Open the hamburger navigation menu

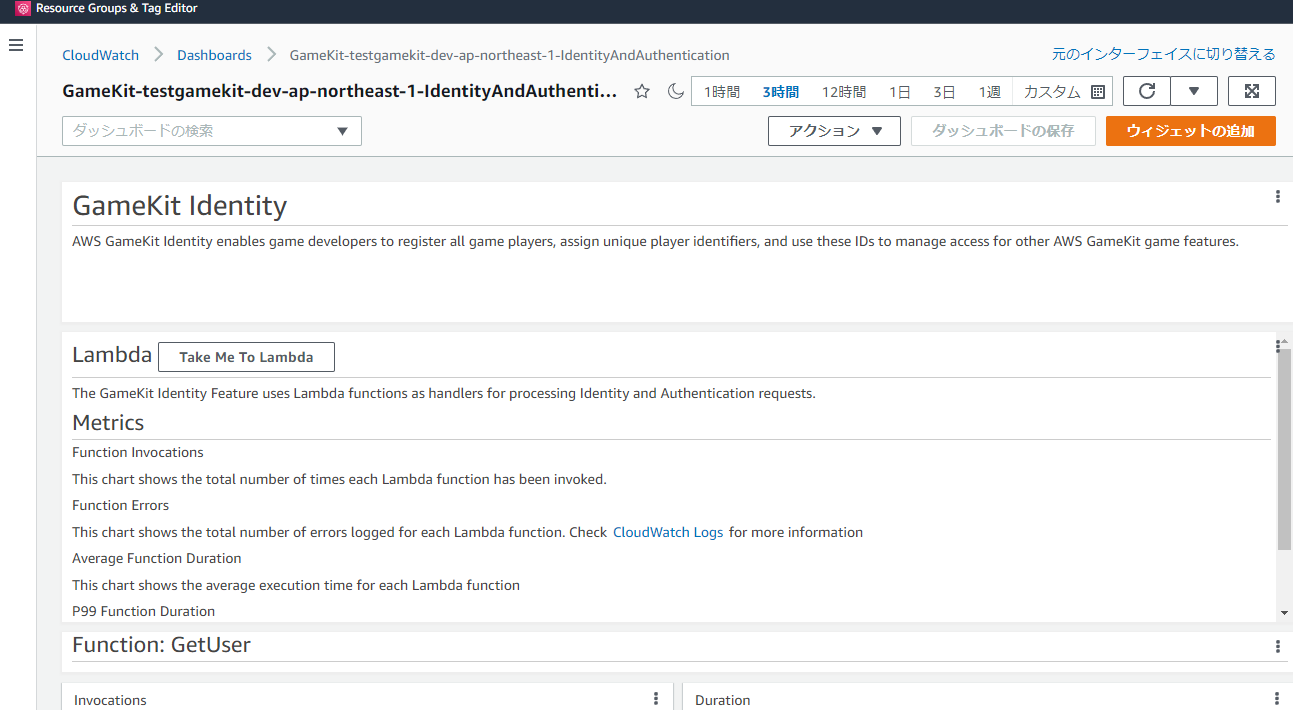click(x=16, y=46)
